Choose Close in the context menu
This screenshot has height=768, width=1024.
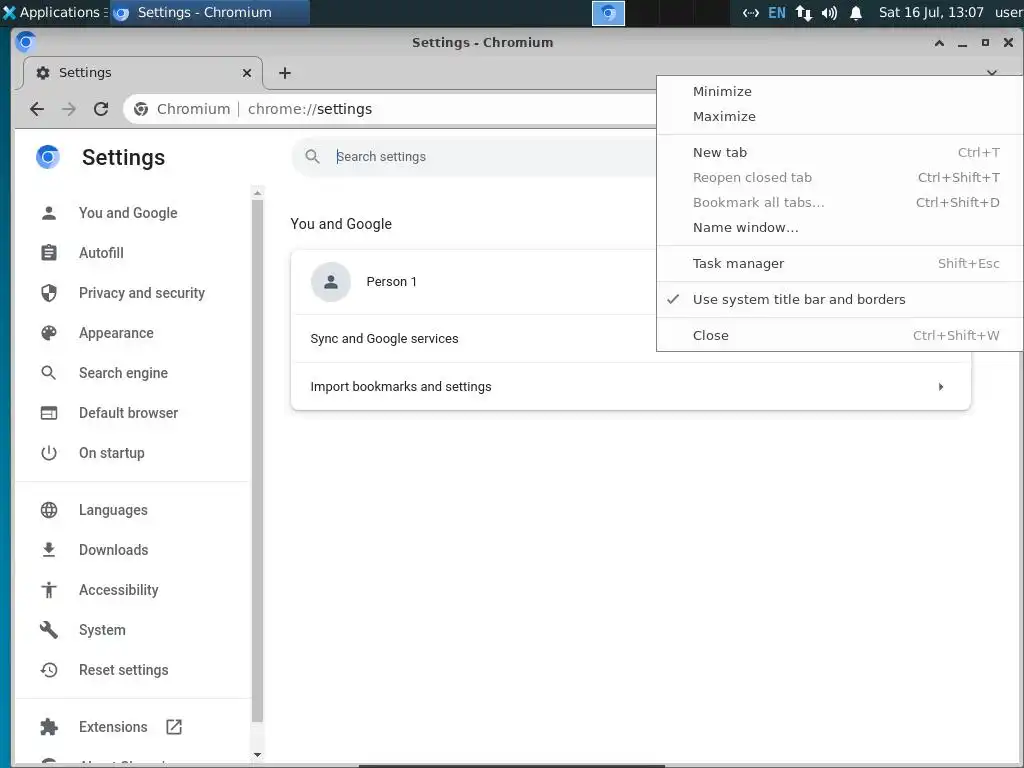coord(840,335)
